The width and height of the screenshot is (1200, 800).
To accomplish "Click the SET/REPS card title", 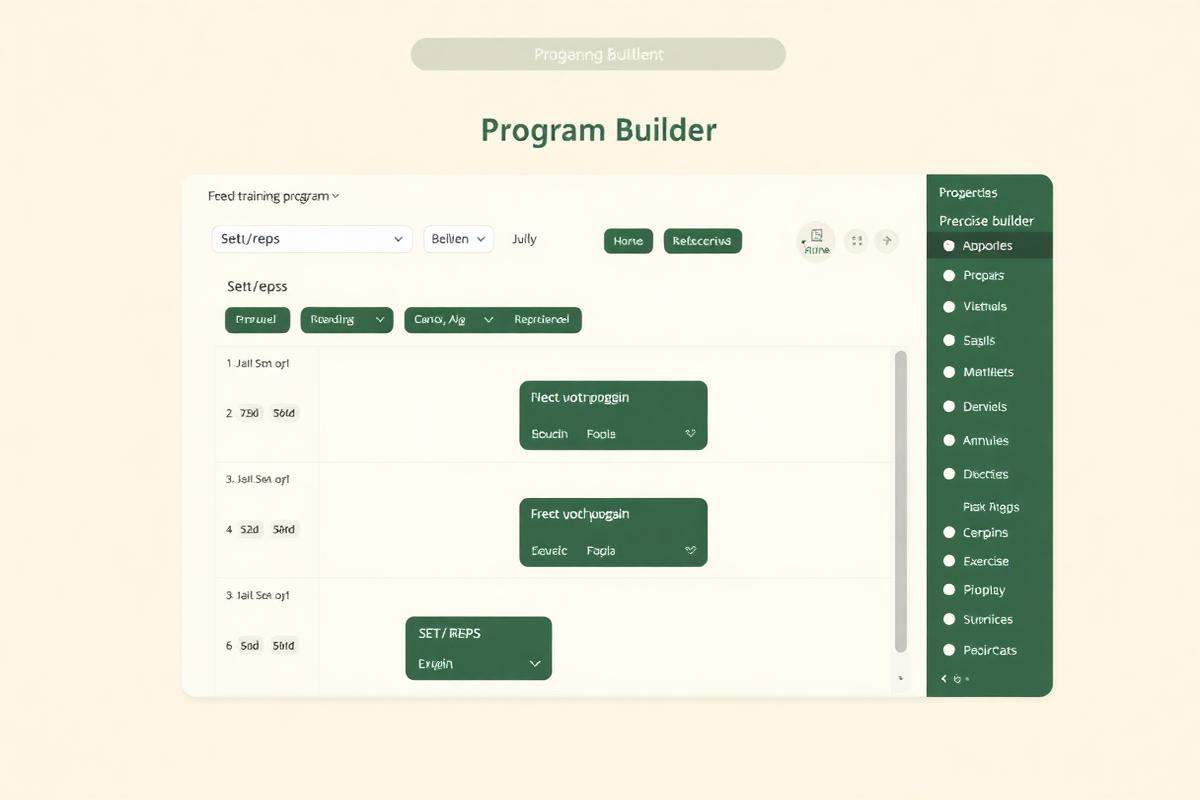I will click(449, 634).
